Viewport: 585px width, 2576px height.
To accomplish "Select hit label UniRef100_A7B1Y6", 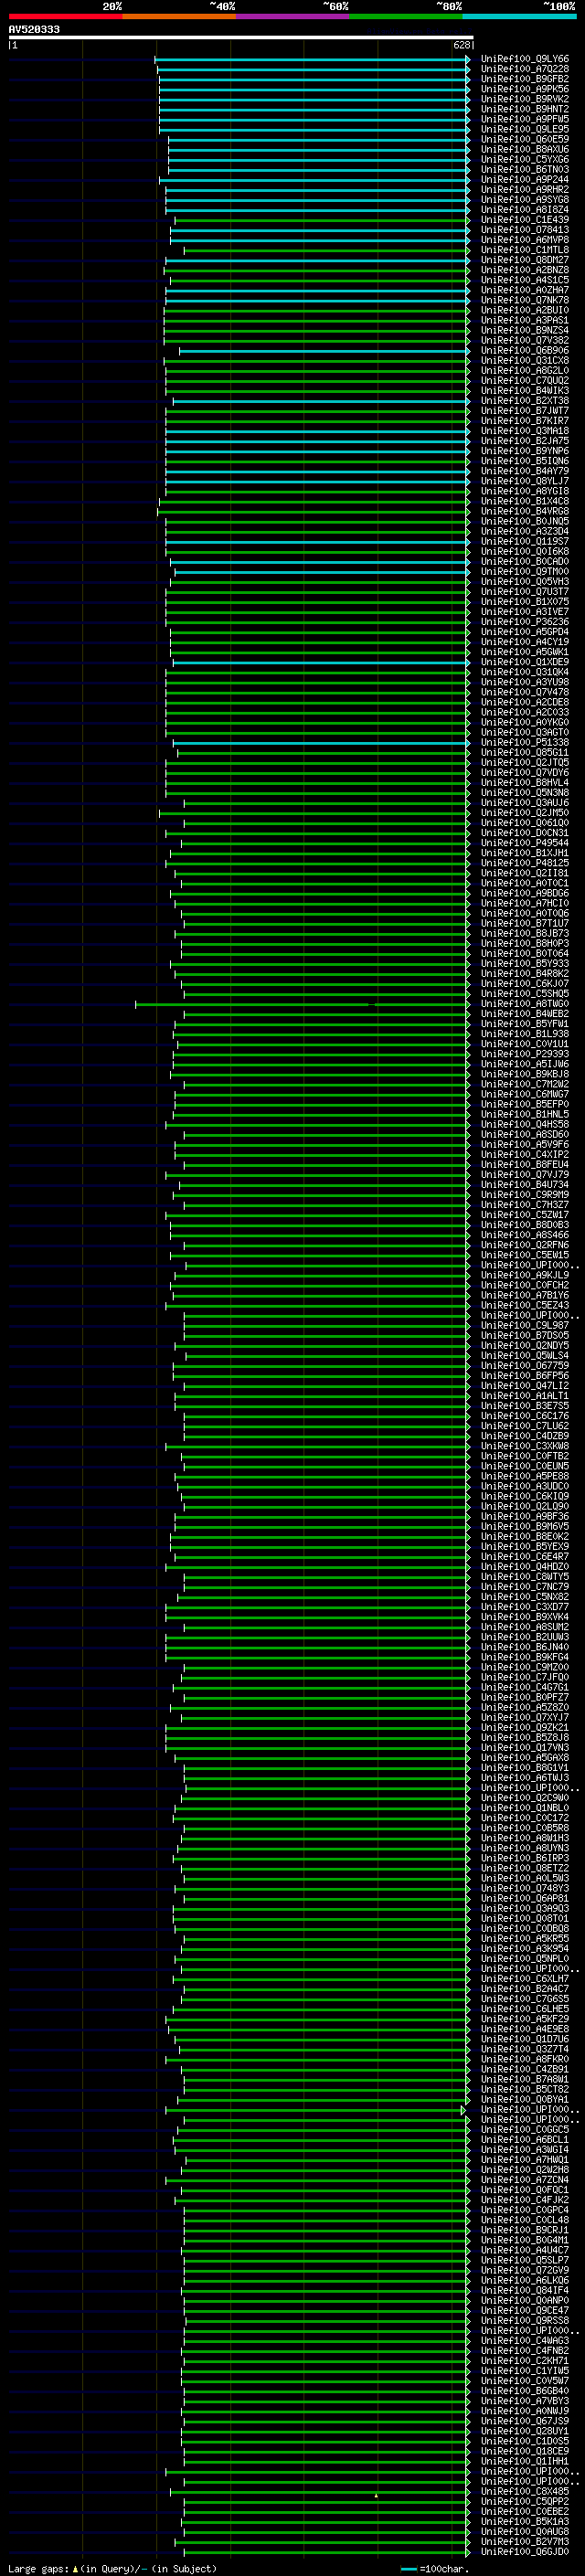I will (x=524, y=1295).
